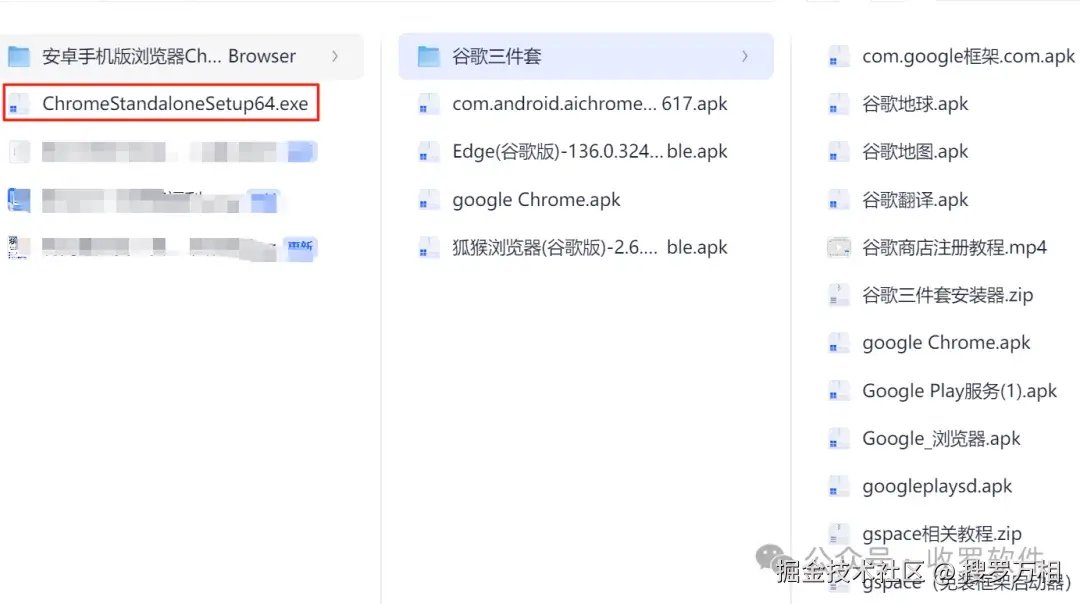Screen dimensions: 1080x604
Task: Select Google_浏览器.apk file
Action: pyautogui.click(x=951, y=439)
